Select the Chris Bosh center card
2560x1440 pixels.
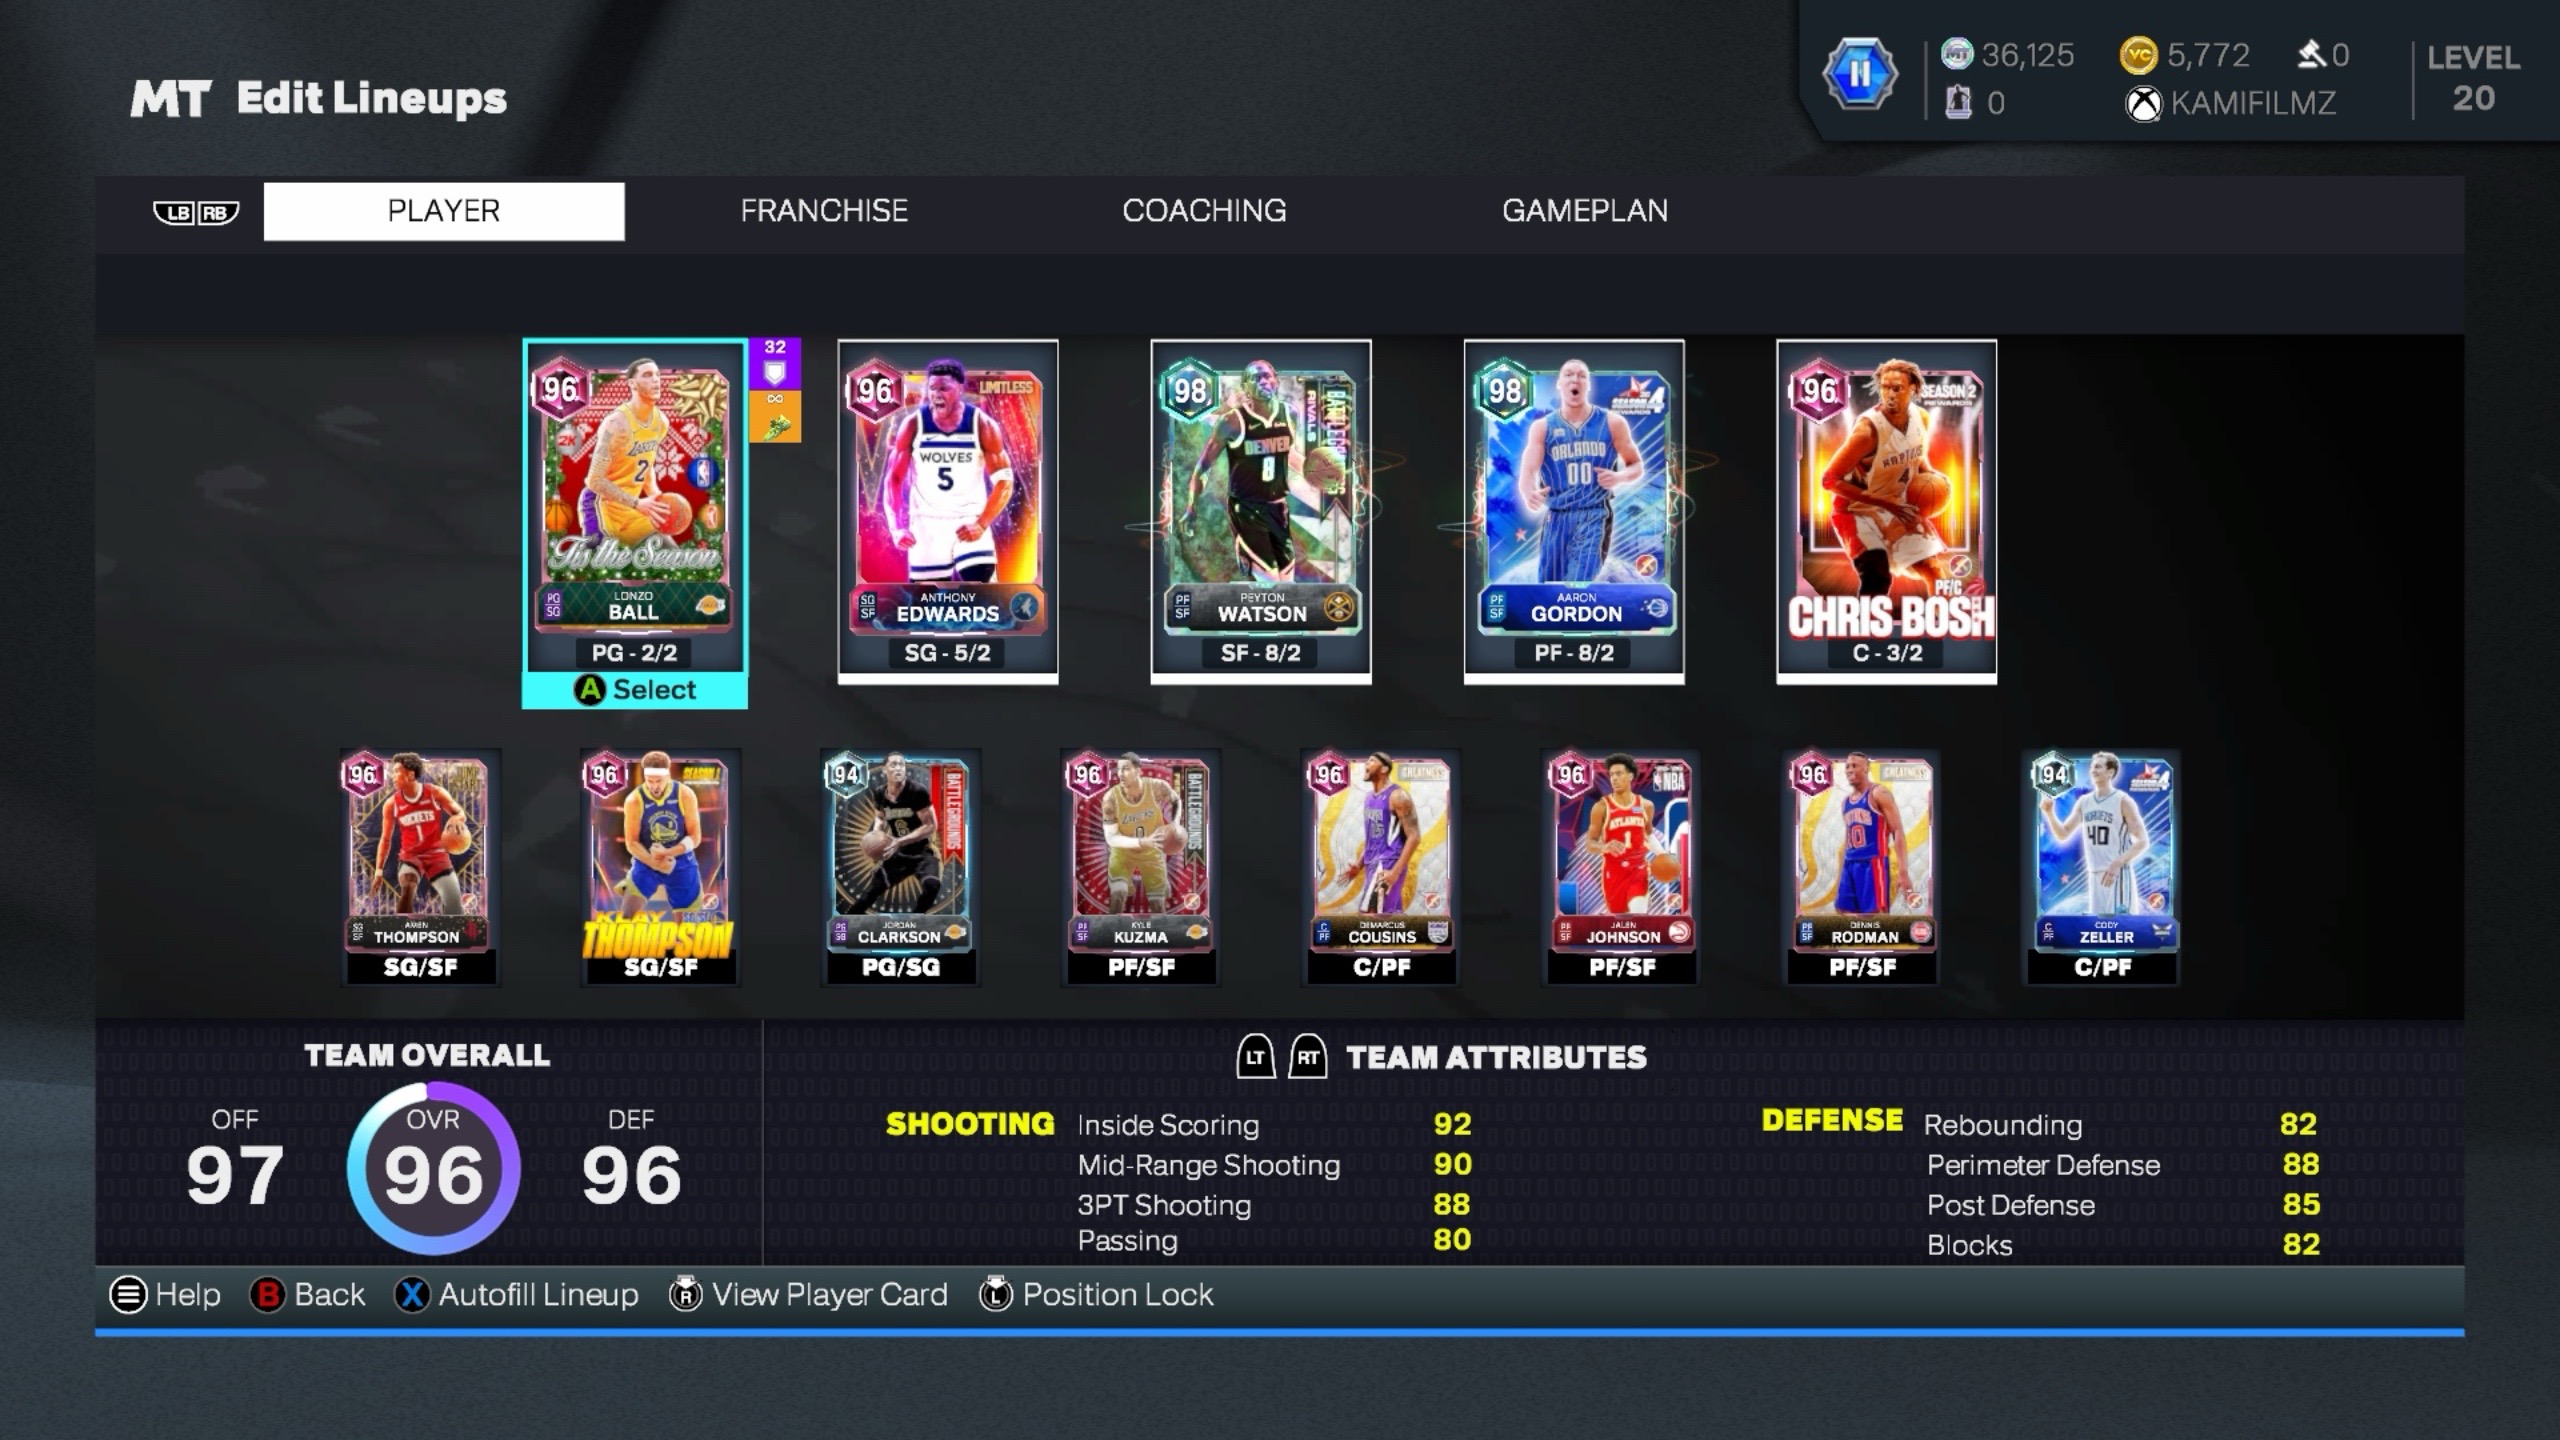pyautogui.click(x=1887, y=511)
